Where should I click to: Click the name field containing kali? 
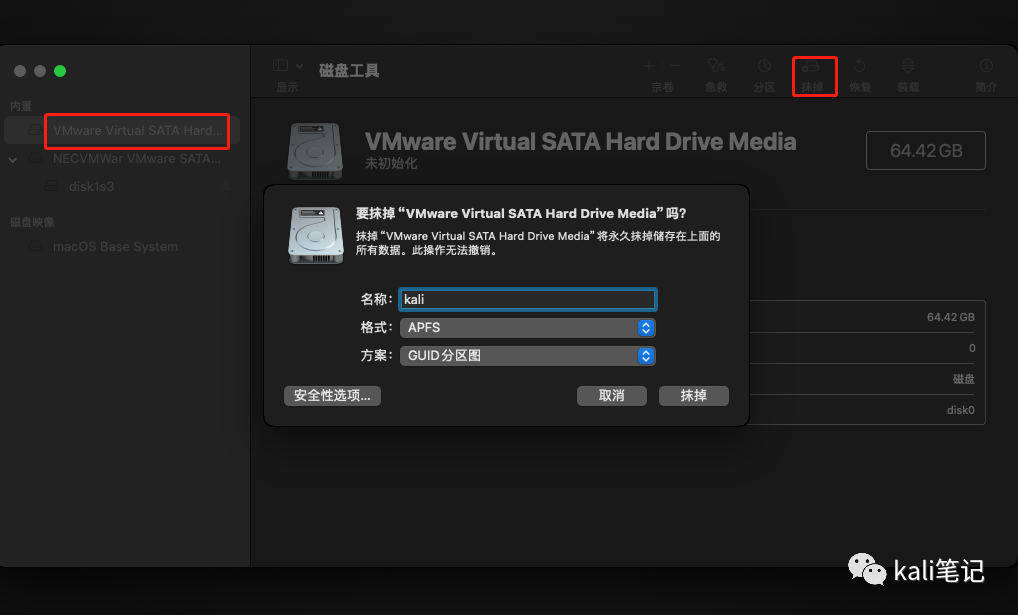(527, 299)
